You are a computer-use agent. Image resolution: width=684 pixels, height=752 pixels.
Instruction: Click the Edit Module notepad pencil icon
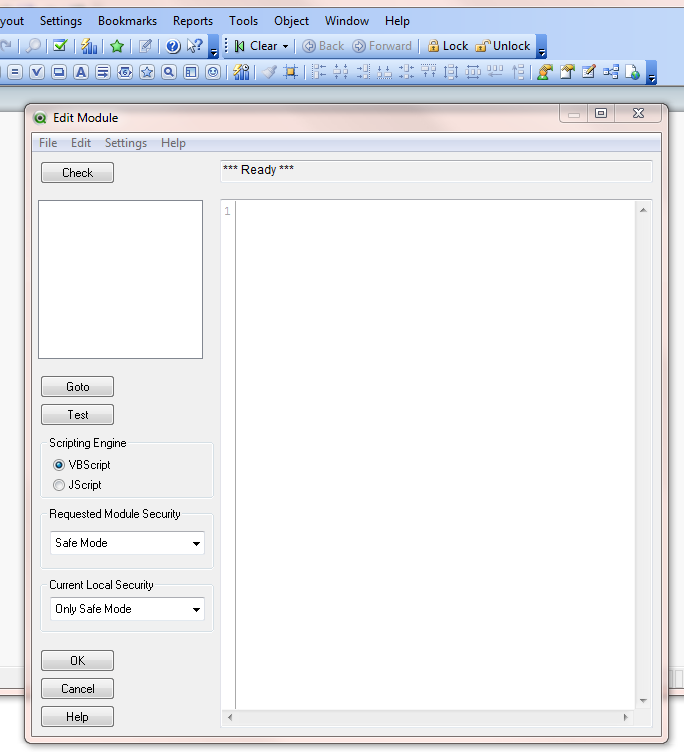click(x=589, y=72)
